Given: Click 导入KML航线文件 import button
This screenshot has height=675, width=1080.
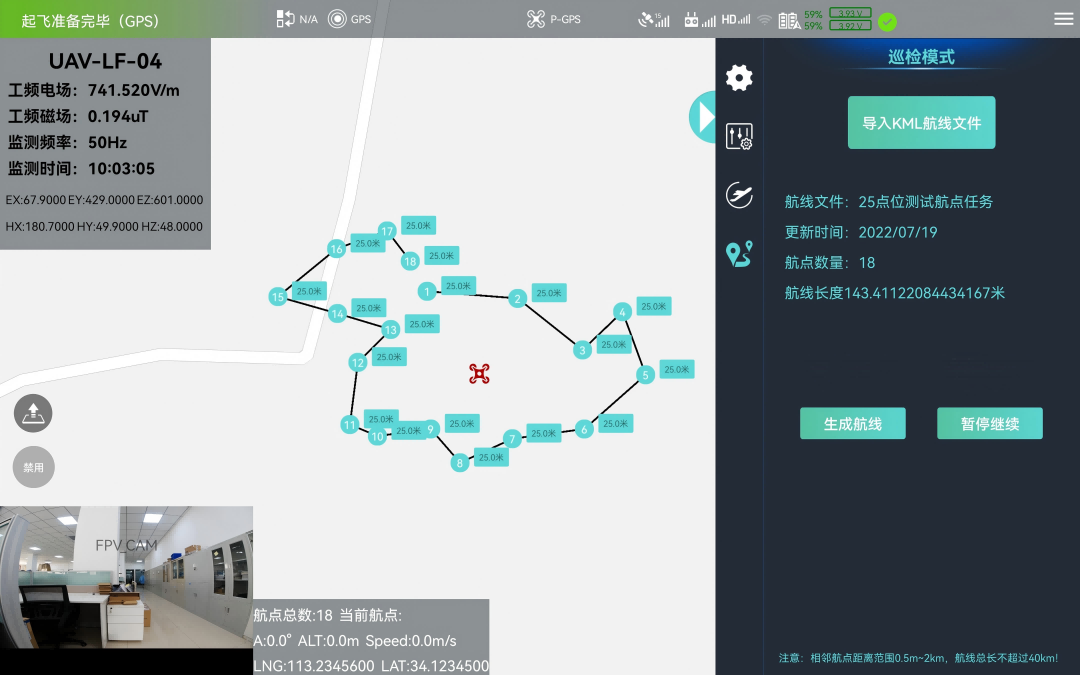Looking at the screenshot, I should pyautogui.click(x=921, y=123).
